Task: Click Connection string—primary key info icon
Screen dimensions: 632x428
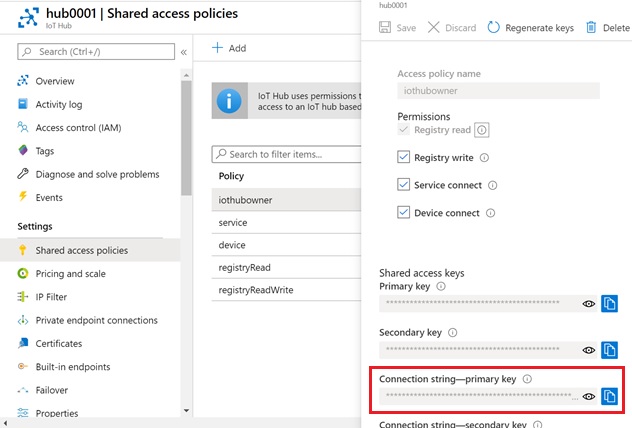Action: [x=527, y=379]
